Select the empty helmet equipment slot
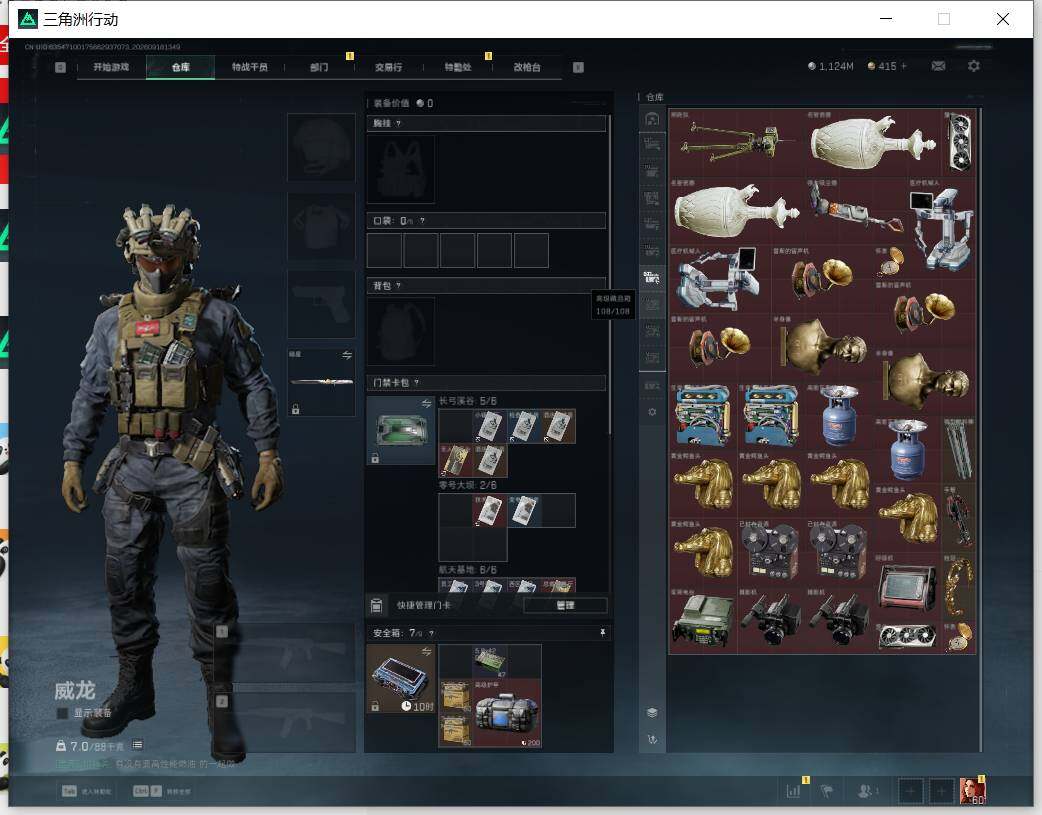The height and width of the screenshot is (815, 1042). click(321, 147)
